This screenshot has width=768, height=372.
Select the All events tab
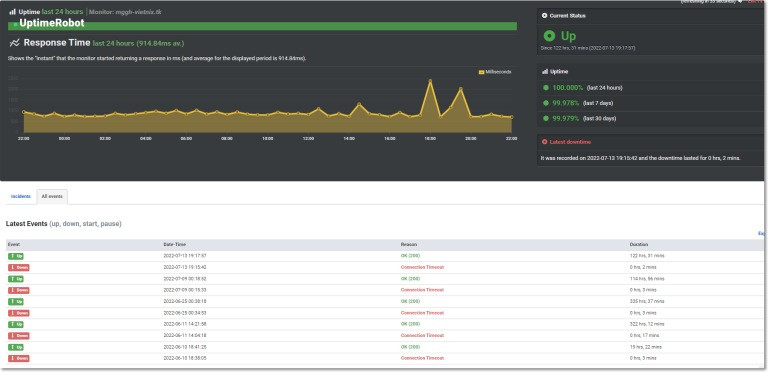52,196
